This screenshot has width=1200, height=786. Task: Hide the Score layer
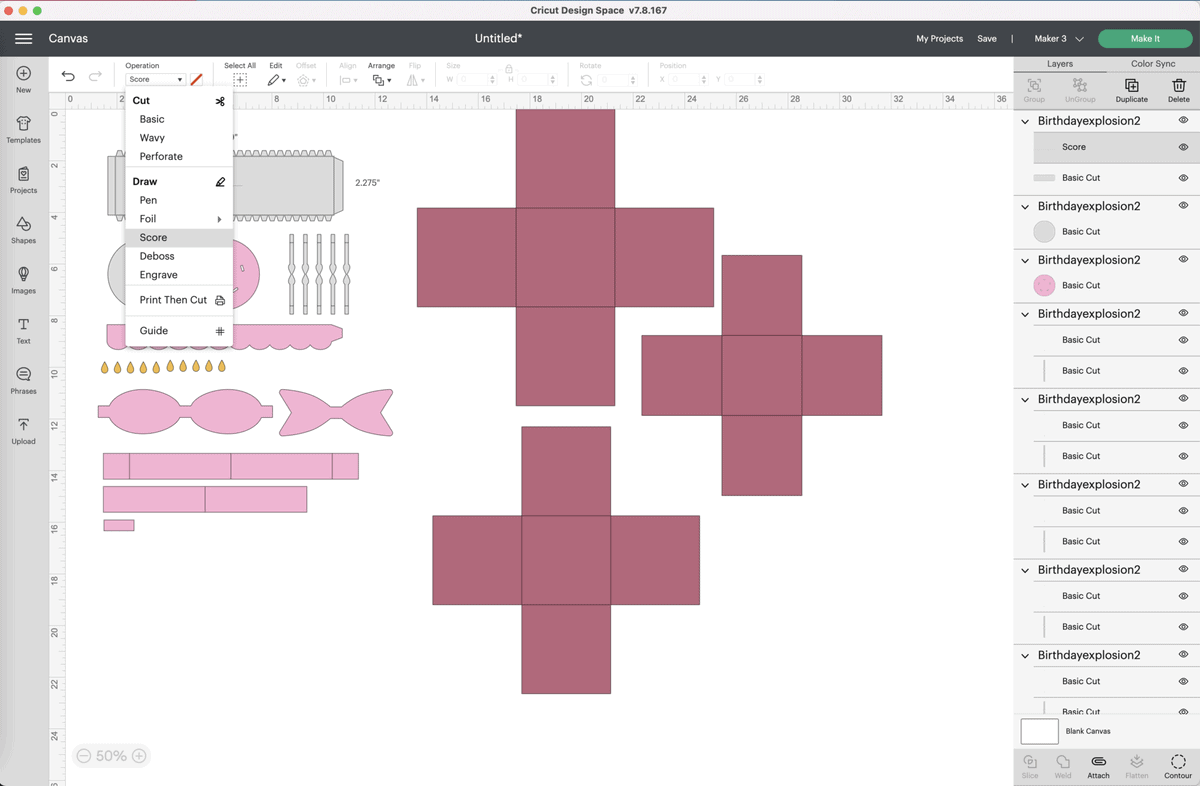[1183, 147]
